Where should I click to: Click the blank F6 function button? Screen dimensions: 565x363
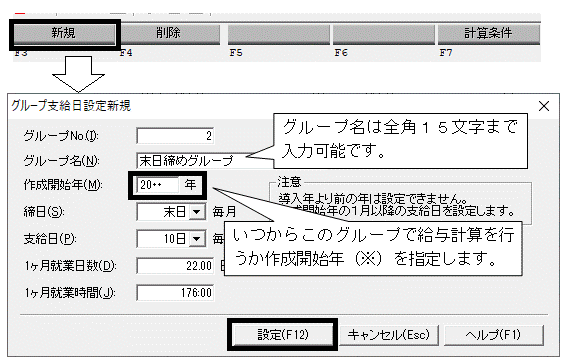click(x=384, y=35)
